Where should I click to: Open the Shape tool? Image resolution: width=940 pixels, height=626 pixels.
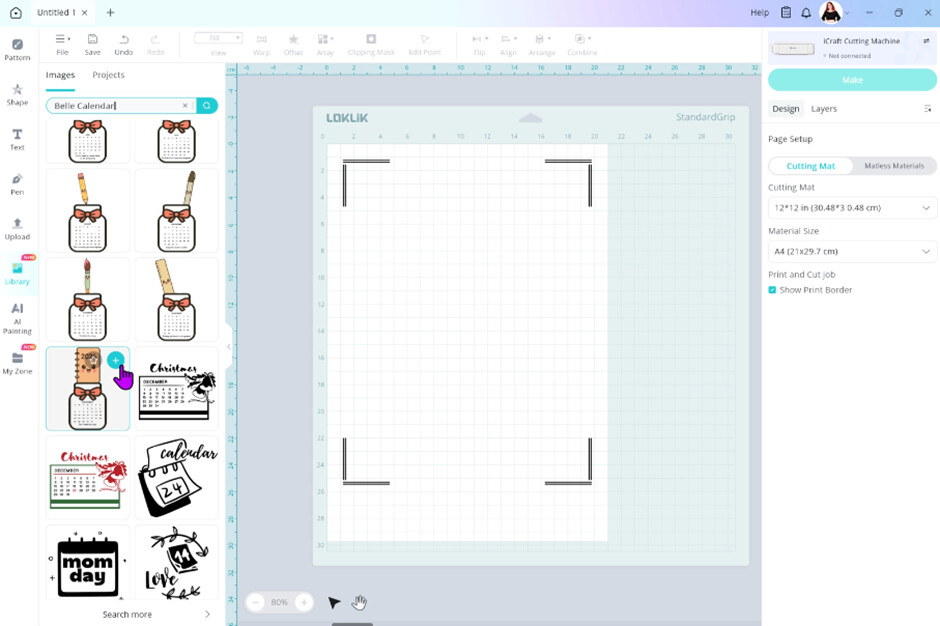pyautogui.click(x=17, y=94)
